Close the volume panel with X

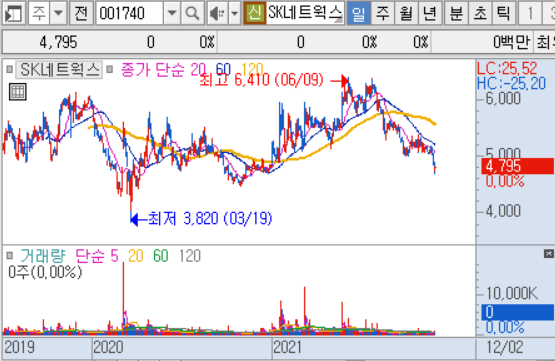point(548,253)
